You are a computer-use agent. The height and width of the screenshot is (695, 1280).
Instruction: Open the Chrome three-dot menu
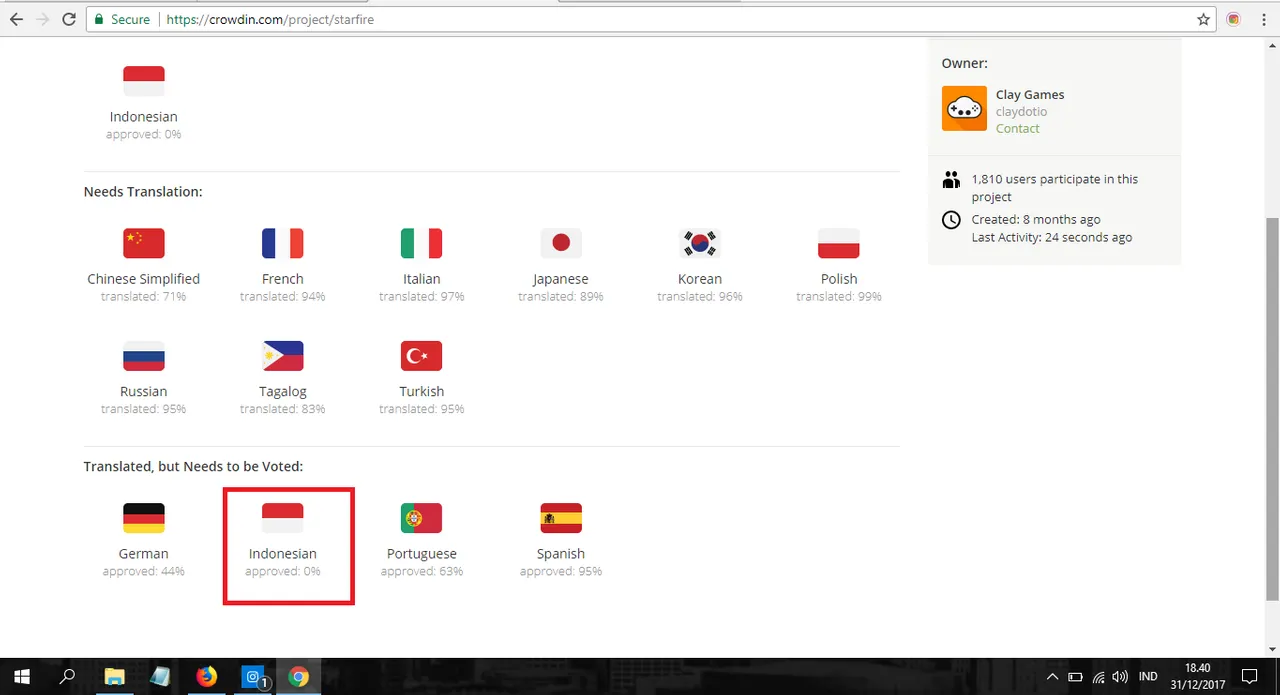point(1263,19)
